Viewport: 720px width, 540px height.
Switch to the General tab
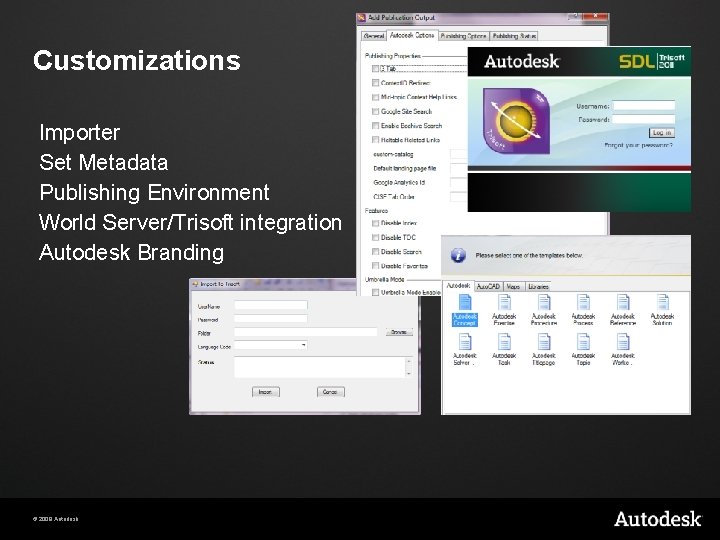(373, 36)
